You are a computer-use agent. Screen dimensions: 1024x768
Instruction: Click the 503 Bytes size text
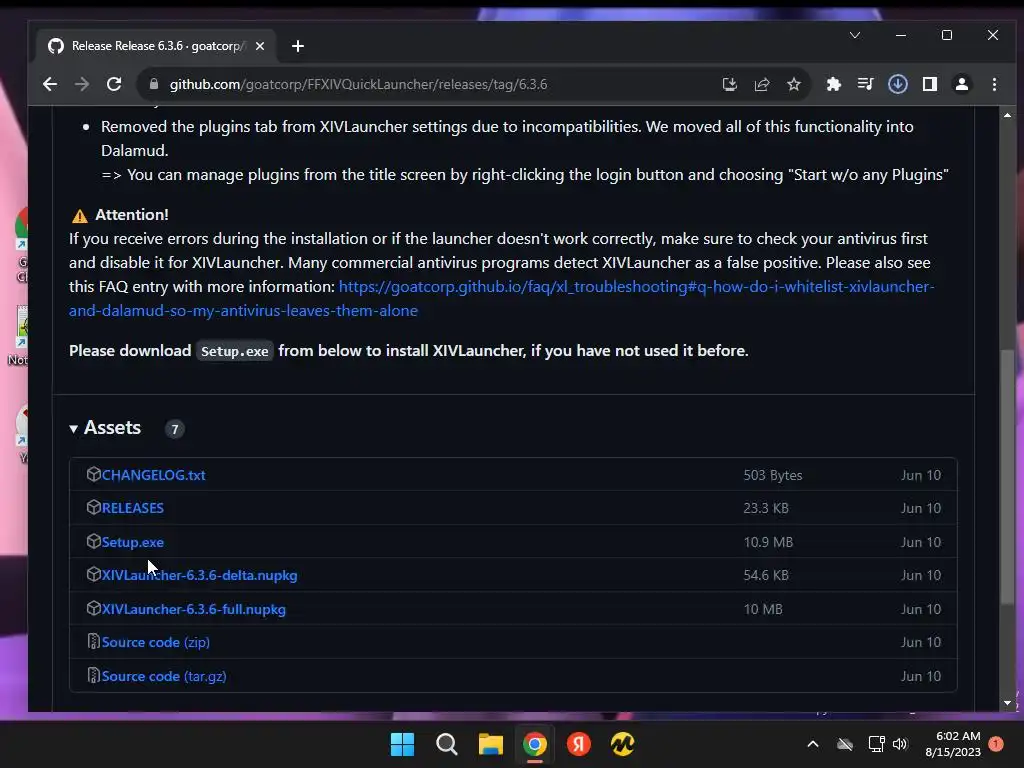tap(773, 475)
